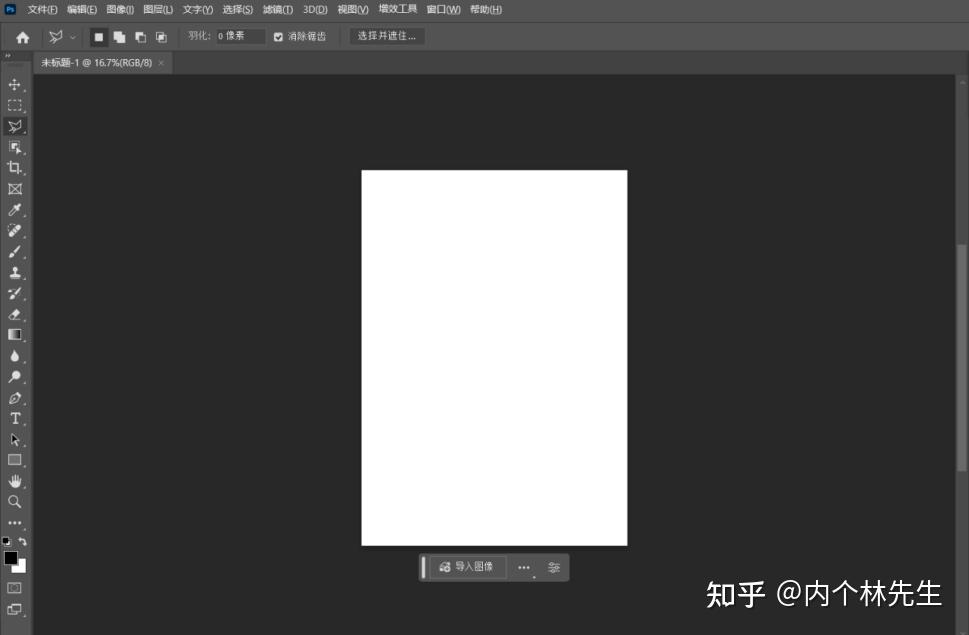
Task: Open the 增效工具 menu
Action: pos(398,9)
